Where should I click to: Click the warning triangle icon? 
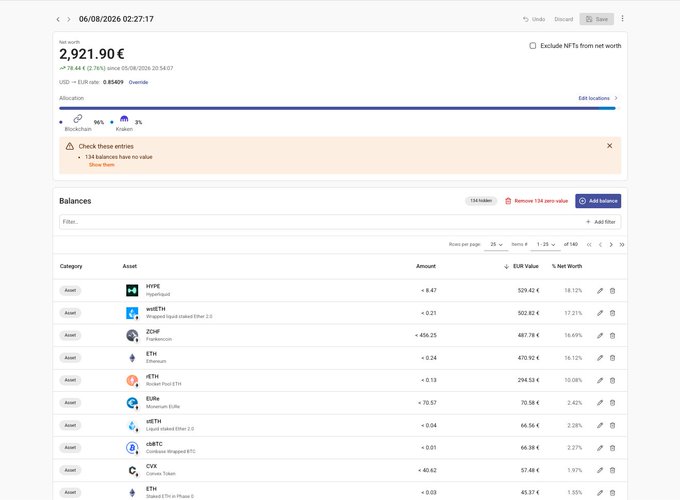click(x=69, y=146)
